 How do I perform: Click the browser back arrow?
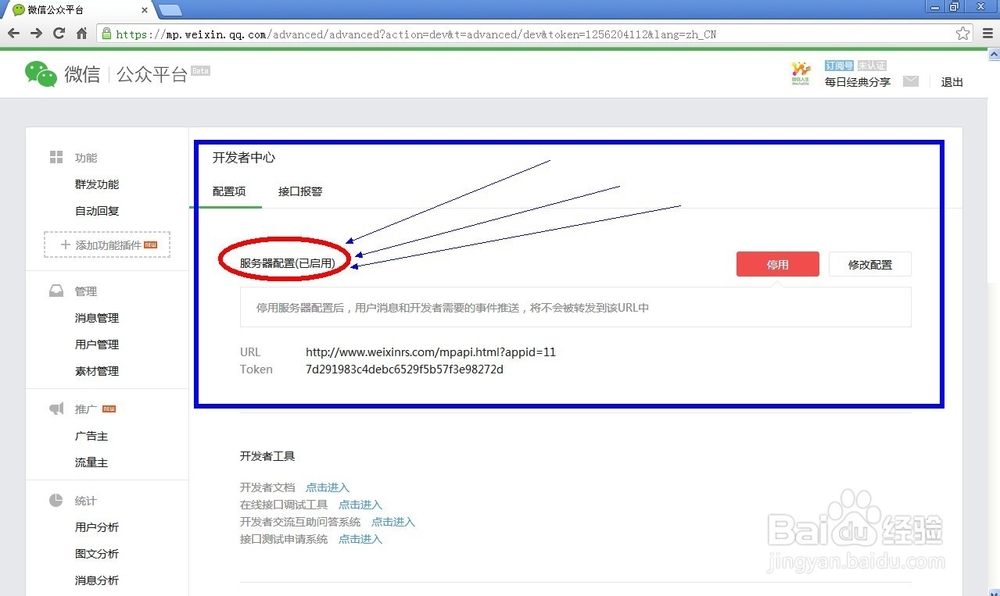pyautogui.click(x=15, y=33)
